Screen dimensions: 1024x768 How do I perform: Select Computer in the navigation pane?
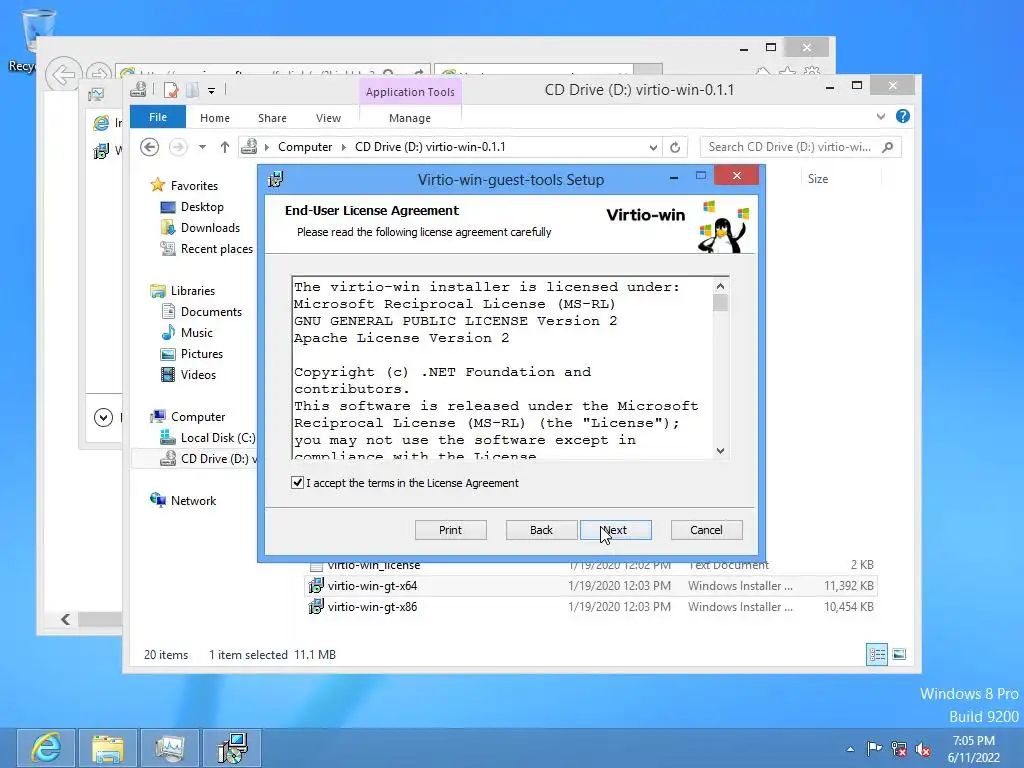tap(198, 417)
